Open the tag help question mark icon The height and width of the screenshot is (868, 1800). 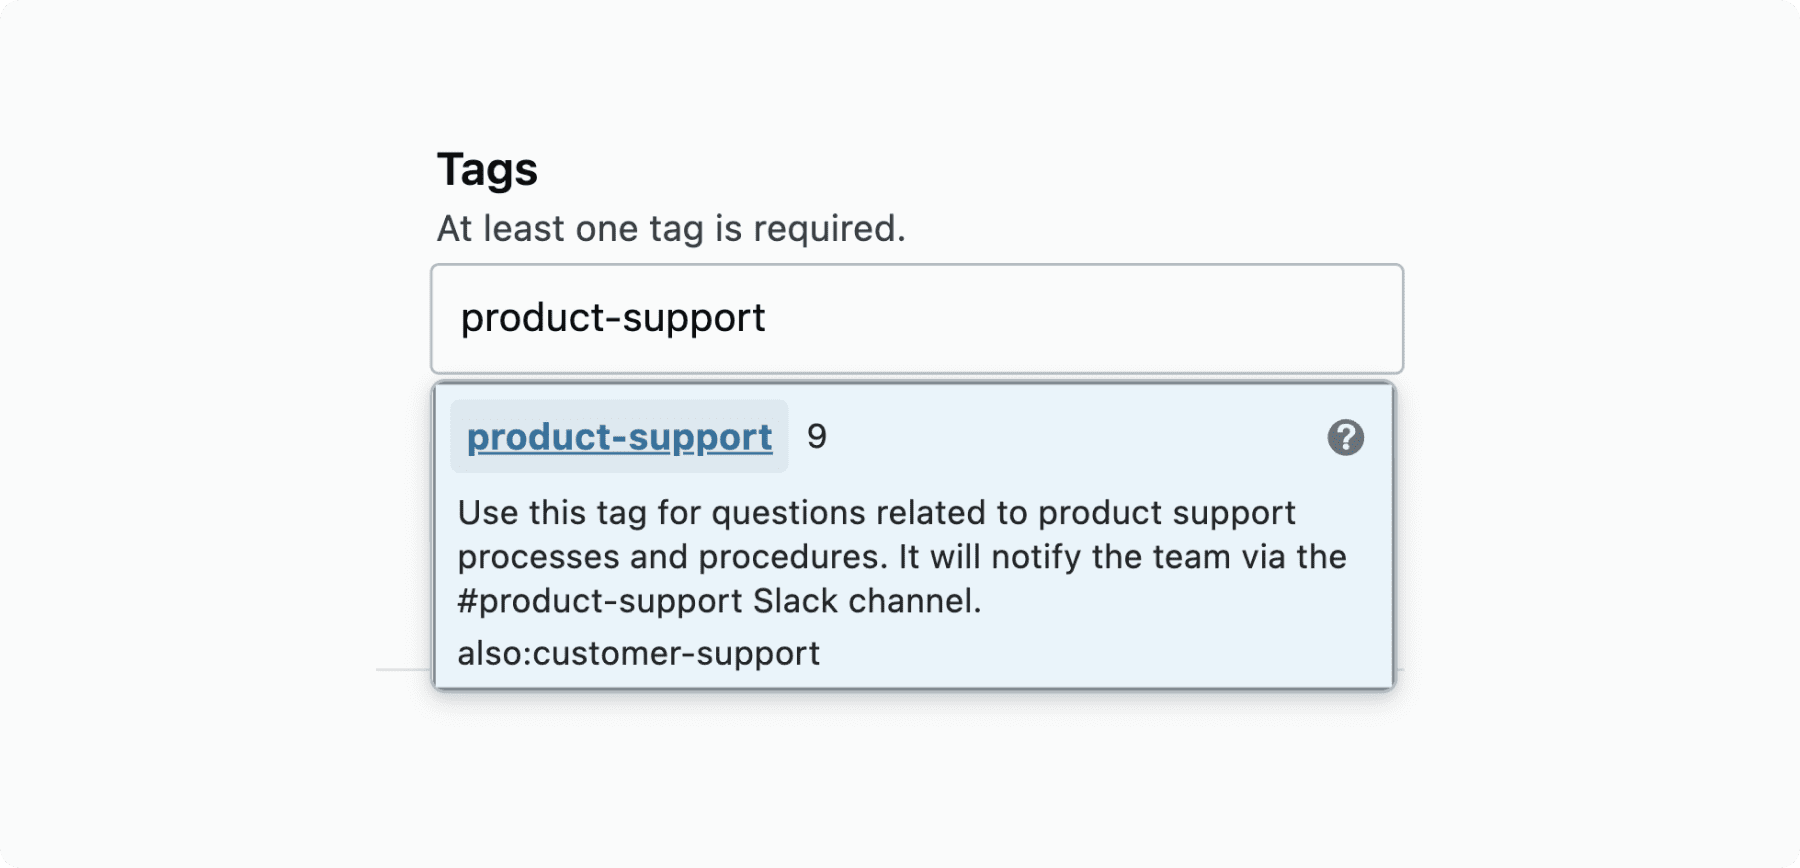coord(1345,437)
